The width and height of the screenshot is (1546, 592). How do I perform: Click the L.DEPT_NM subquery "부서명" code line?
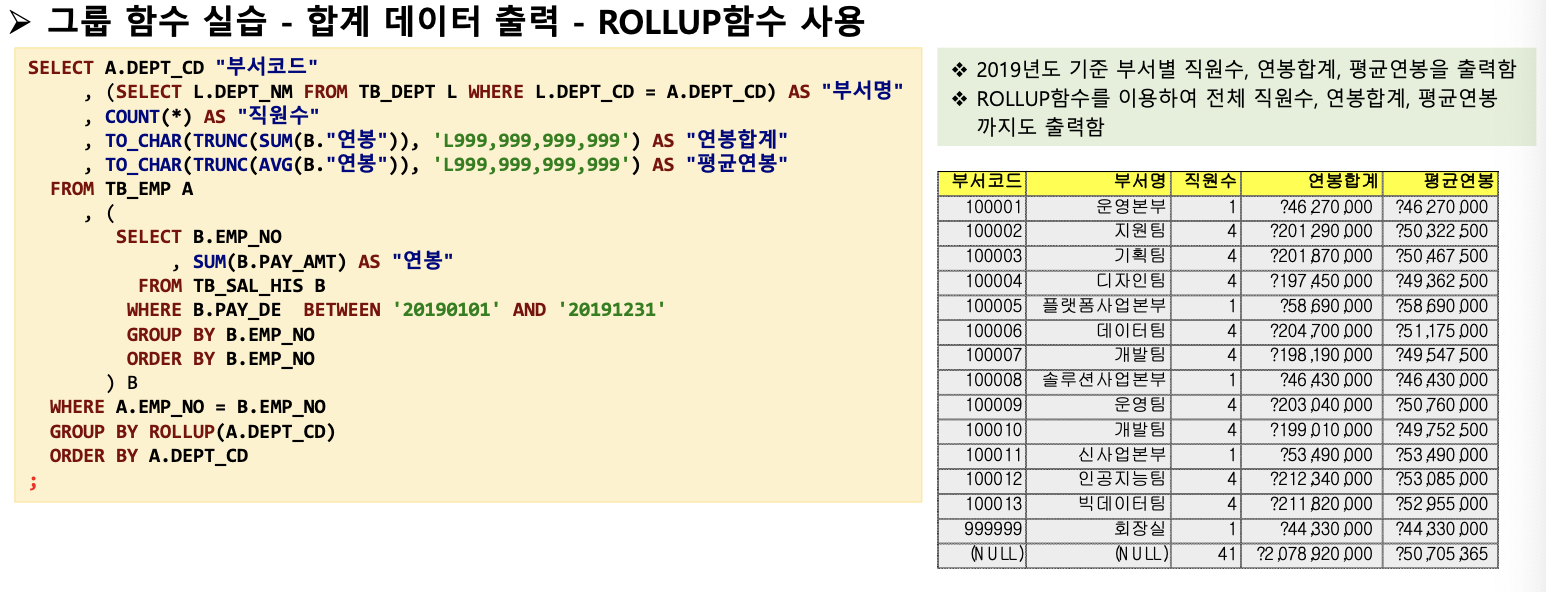[x=494, y=92]
